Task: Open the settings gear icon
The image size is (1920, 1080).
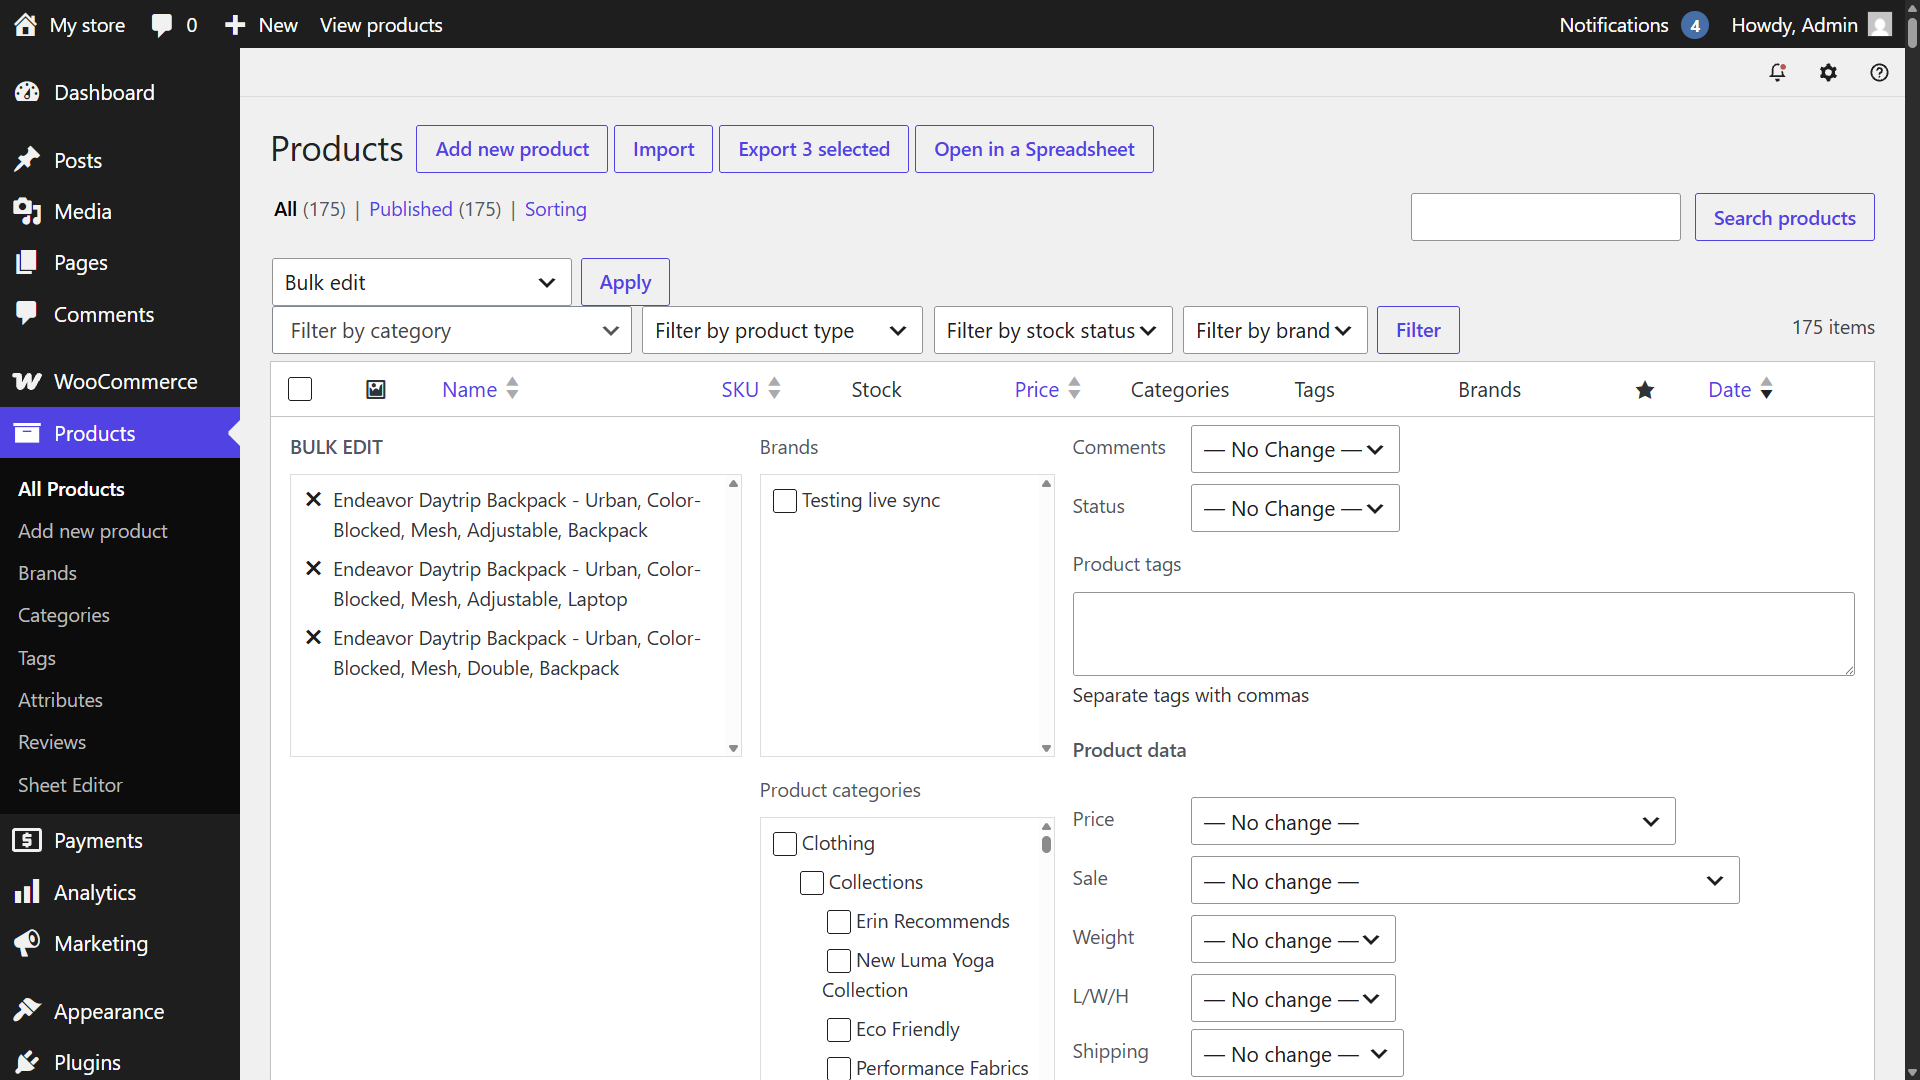Action: [1828, 72]
